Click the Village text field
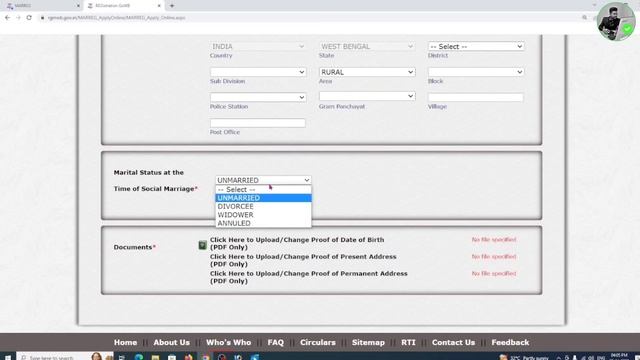The height and width of the screenshot is (360, 640). pos(476,97)
